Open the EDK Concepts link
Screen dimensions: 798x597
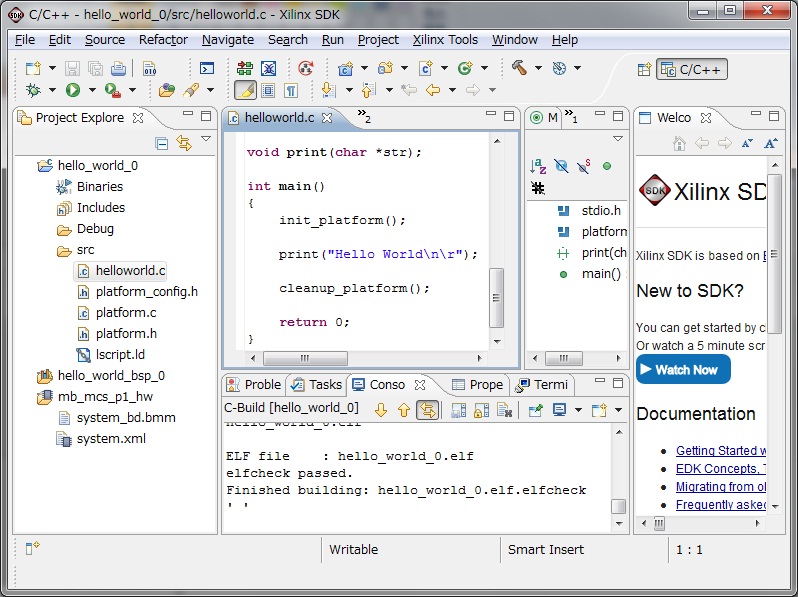click(x=721, y=468)
